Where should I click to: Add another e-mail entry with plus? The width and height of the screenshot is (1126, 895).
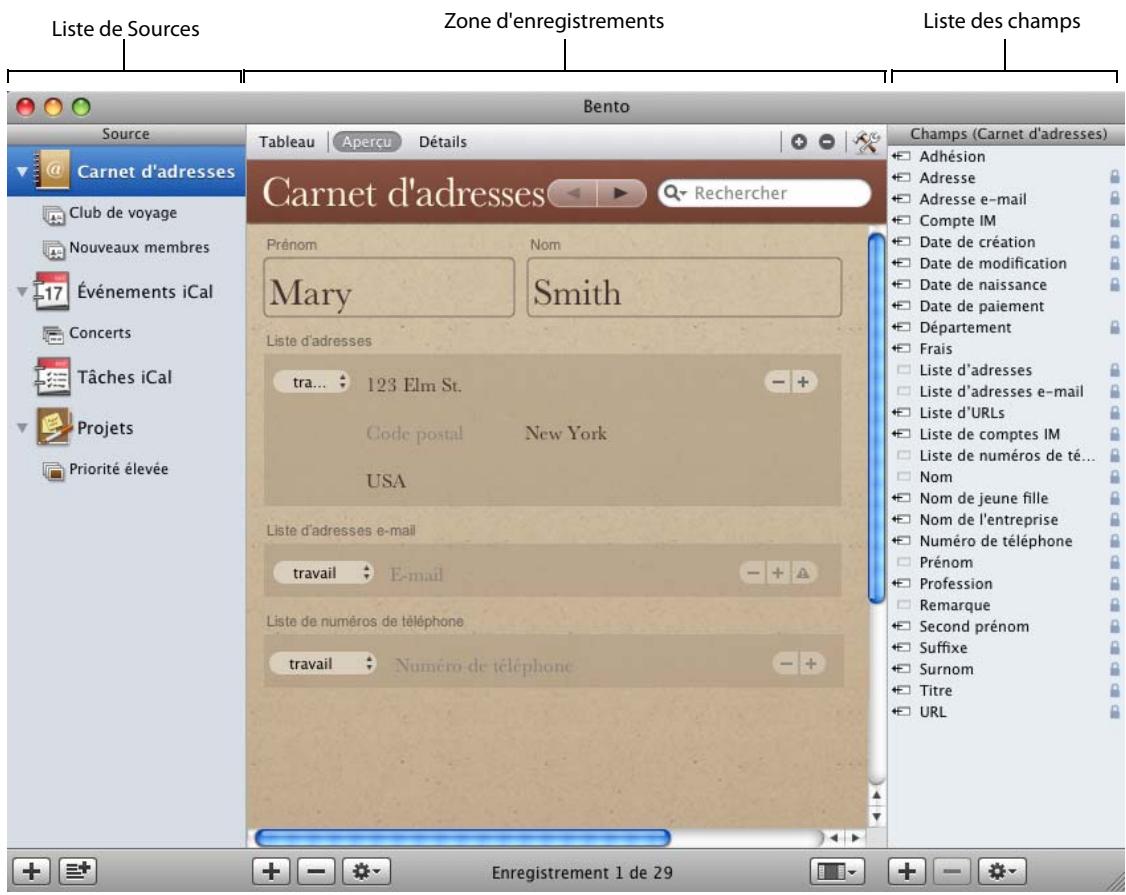coord(778,573)
